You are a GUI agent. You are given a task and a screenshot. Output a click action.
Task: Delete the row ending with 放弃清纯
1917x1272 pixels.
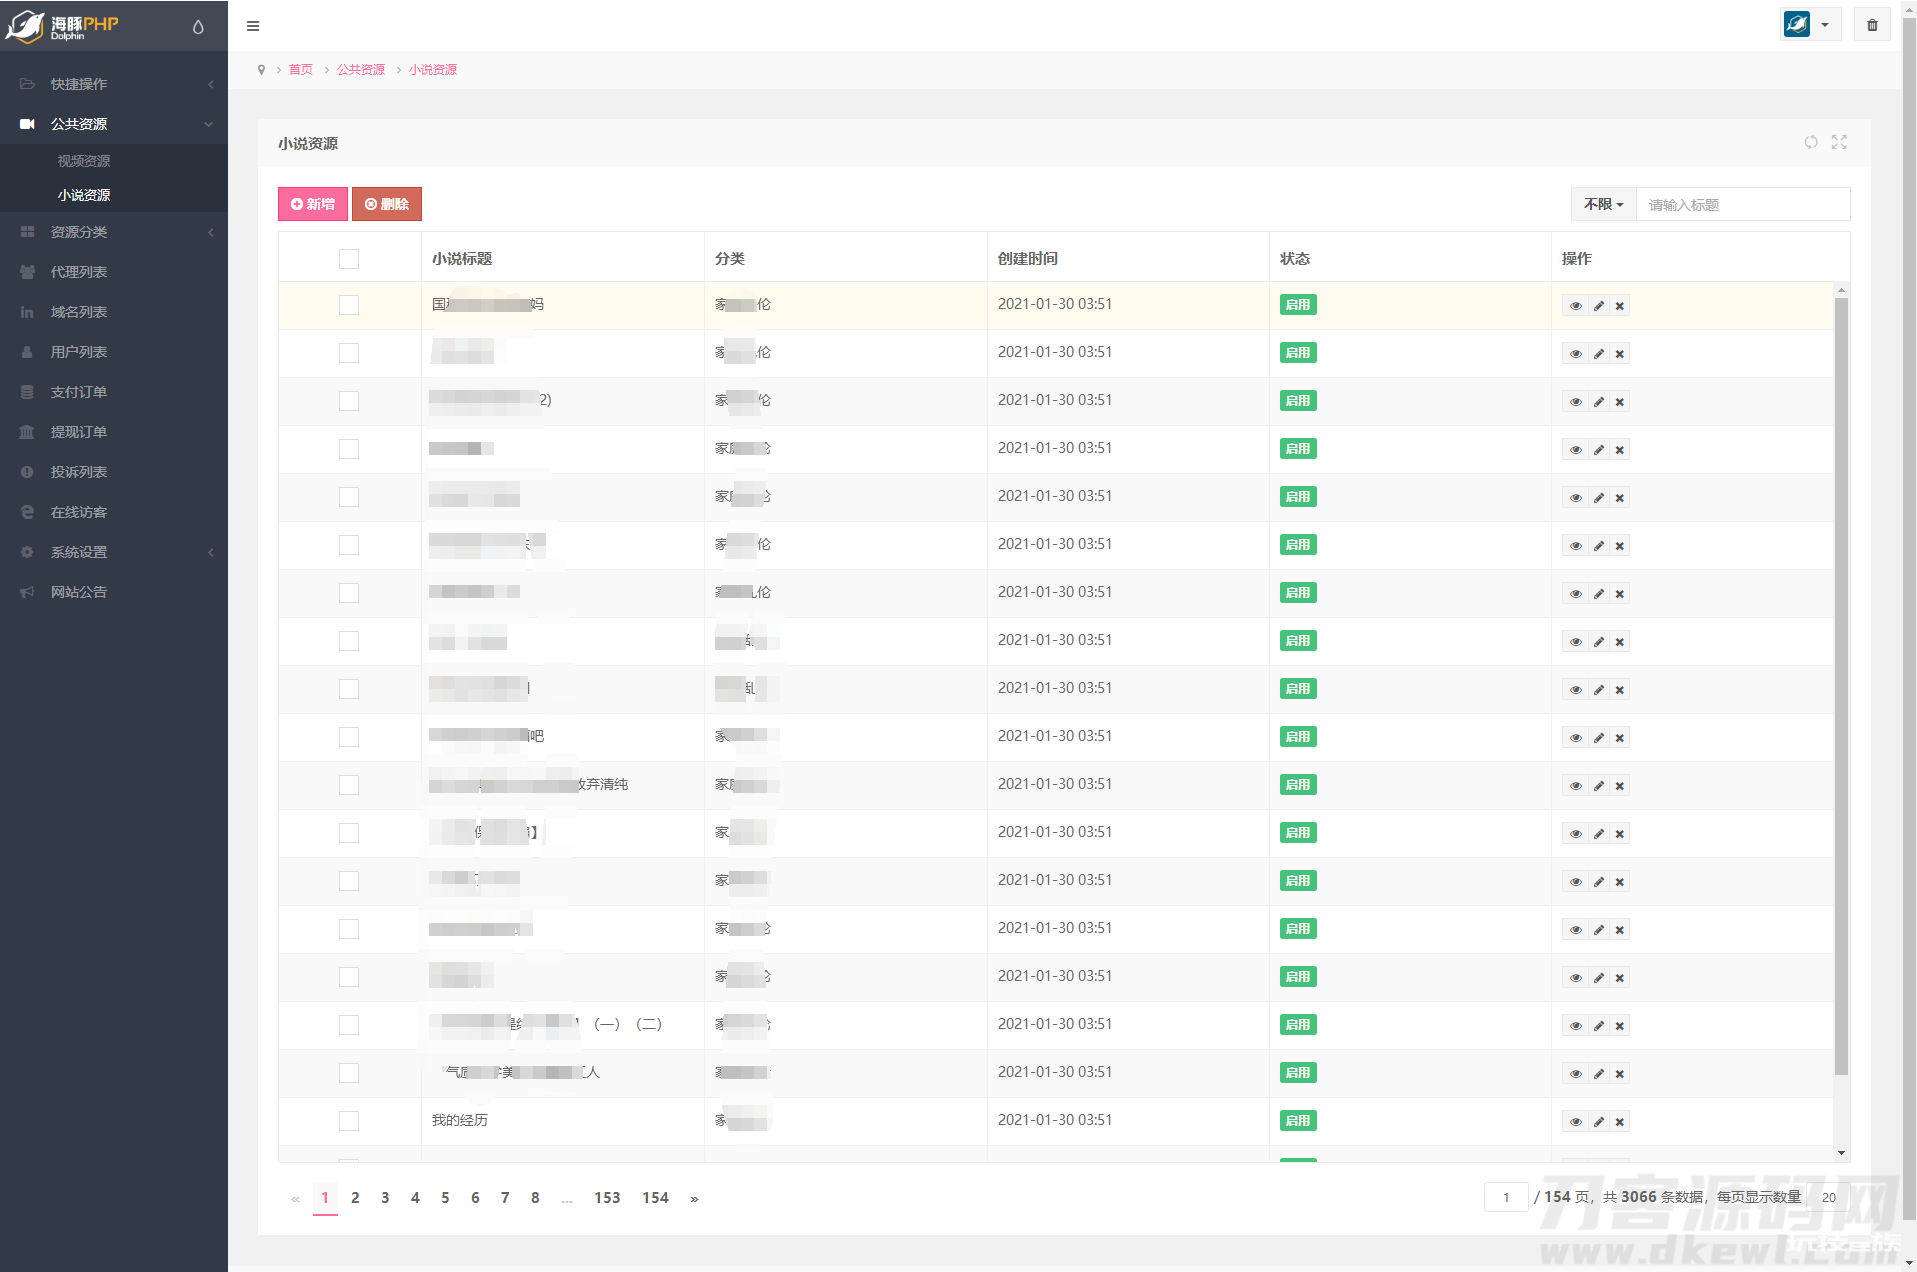coord(1620,786)
